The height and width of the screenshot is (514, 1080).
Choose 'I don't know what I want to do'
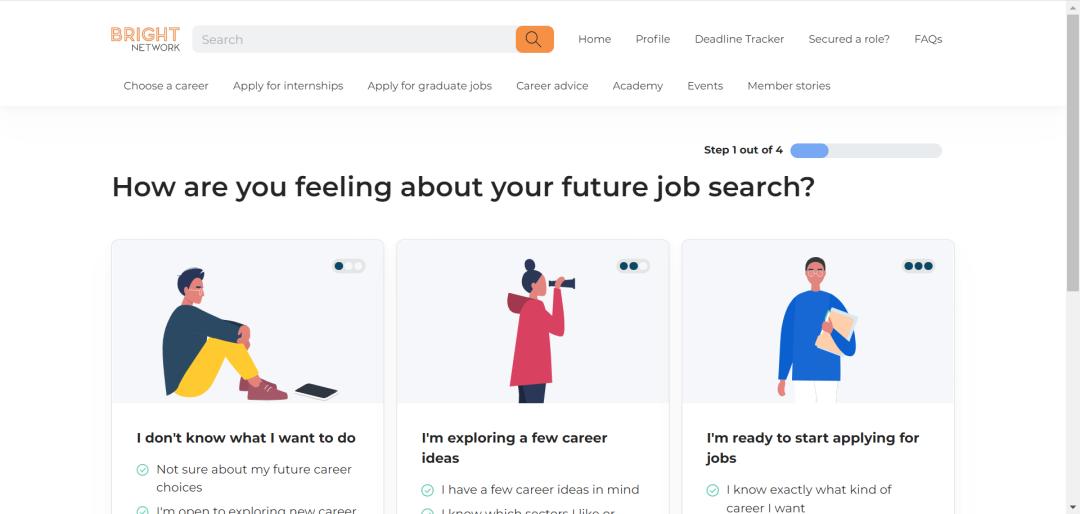(246, 438)
